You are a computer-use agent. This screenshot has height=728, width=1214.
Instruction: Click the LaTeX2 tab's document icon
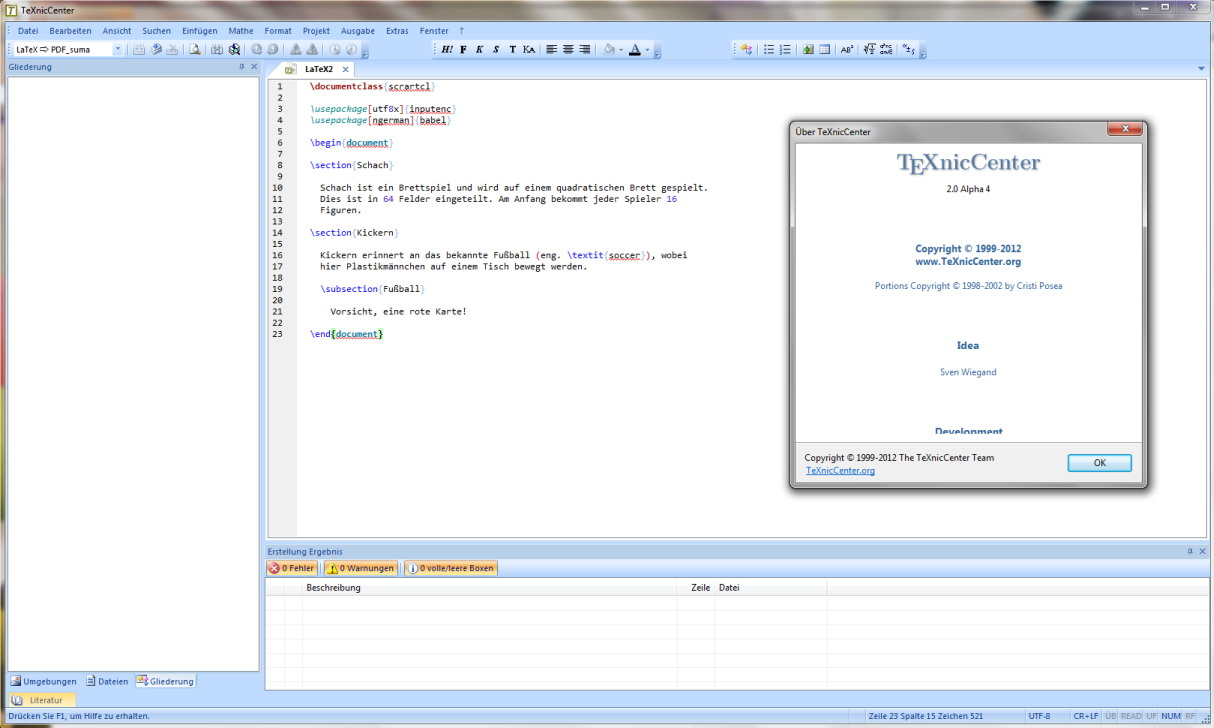(290, 69)
